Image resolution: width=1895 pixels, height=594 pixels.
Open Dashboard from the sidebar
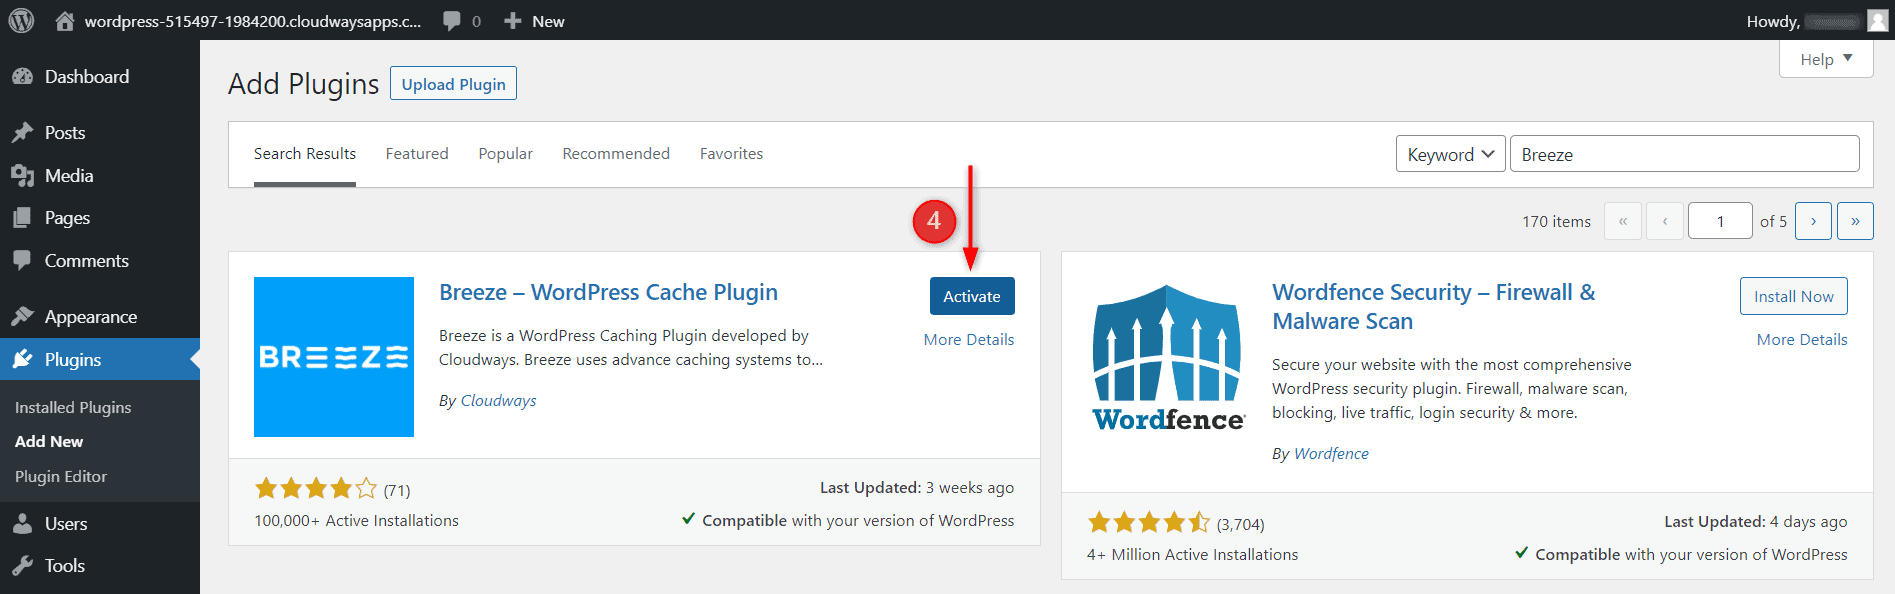[86, 77]
